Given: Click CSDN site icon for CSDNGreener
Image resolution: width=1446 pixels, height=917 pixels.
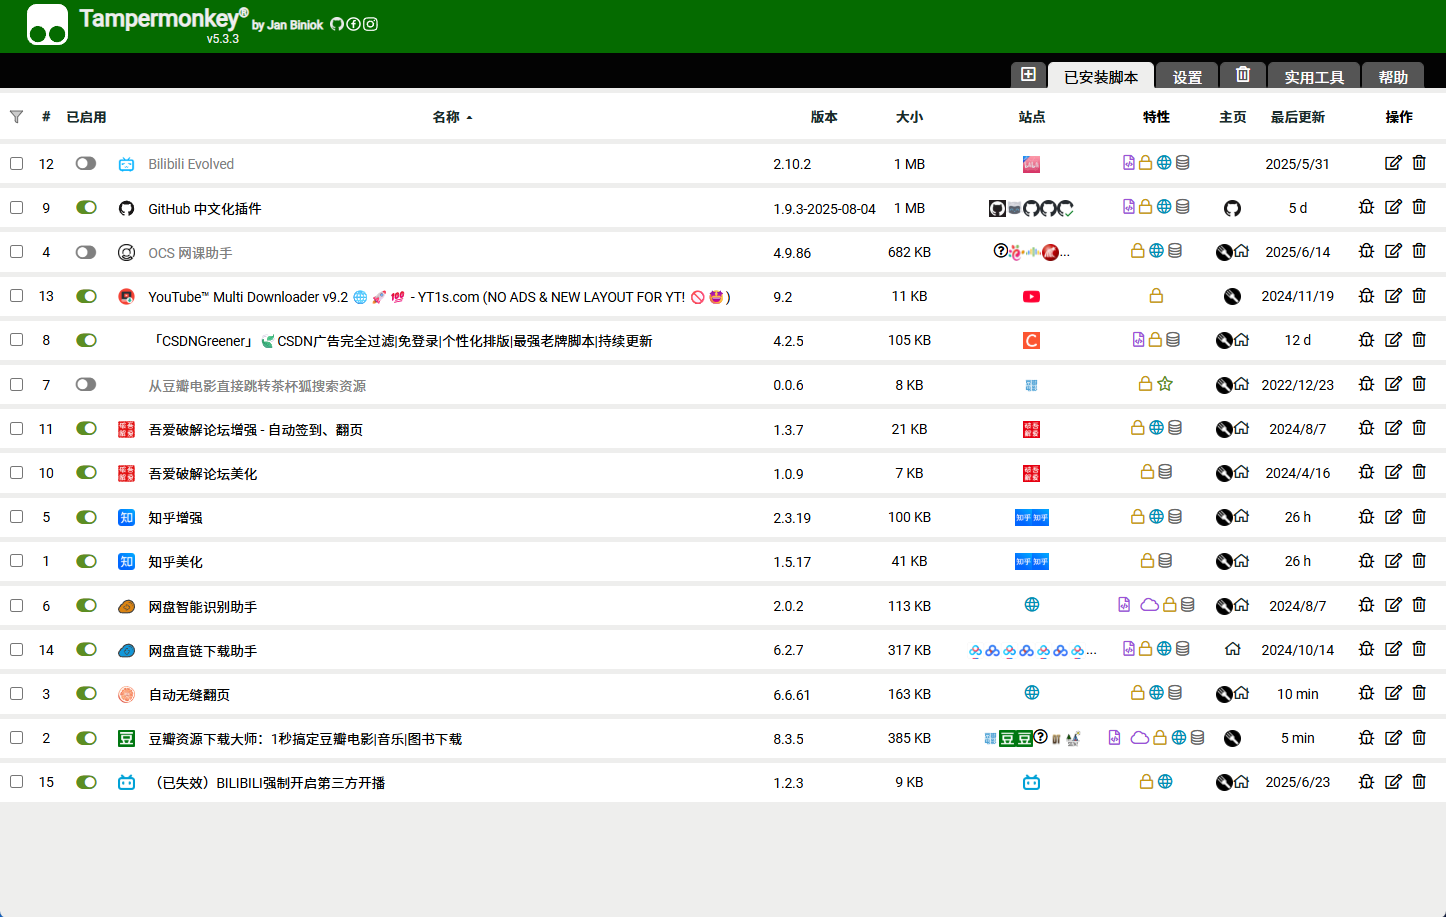Looking at the screenshot, I should [x=1031, y=341].
